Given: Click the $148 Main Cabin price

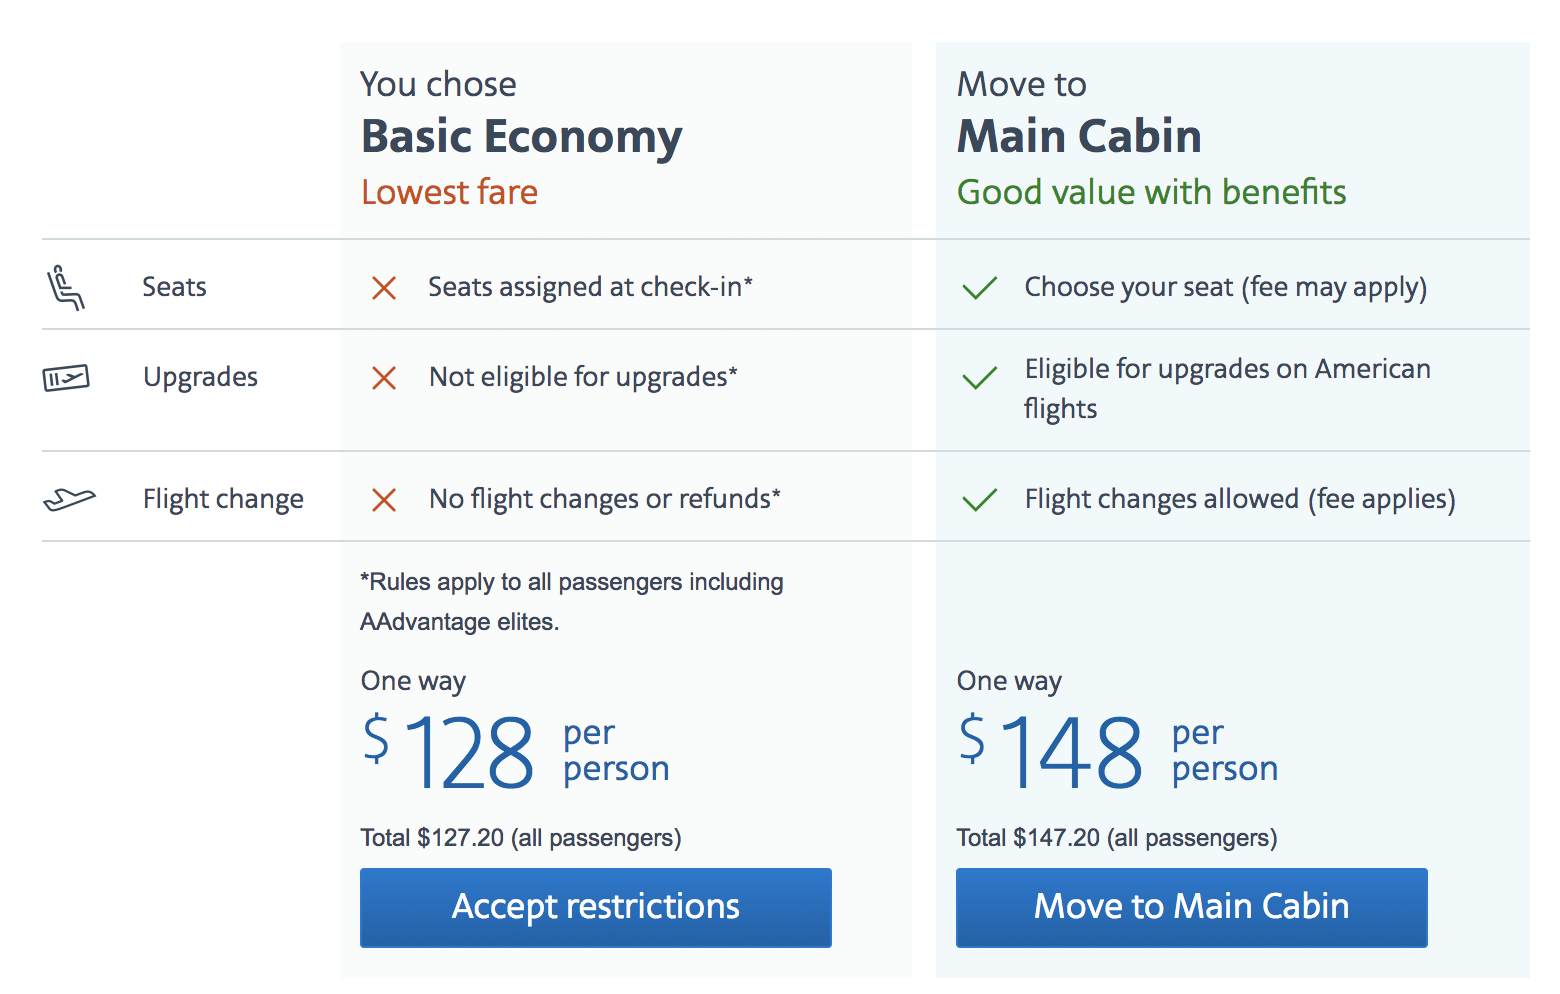Looking at the screenshot, I should point(1065,752).
